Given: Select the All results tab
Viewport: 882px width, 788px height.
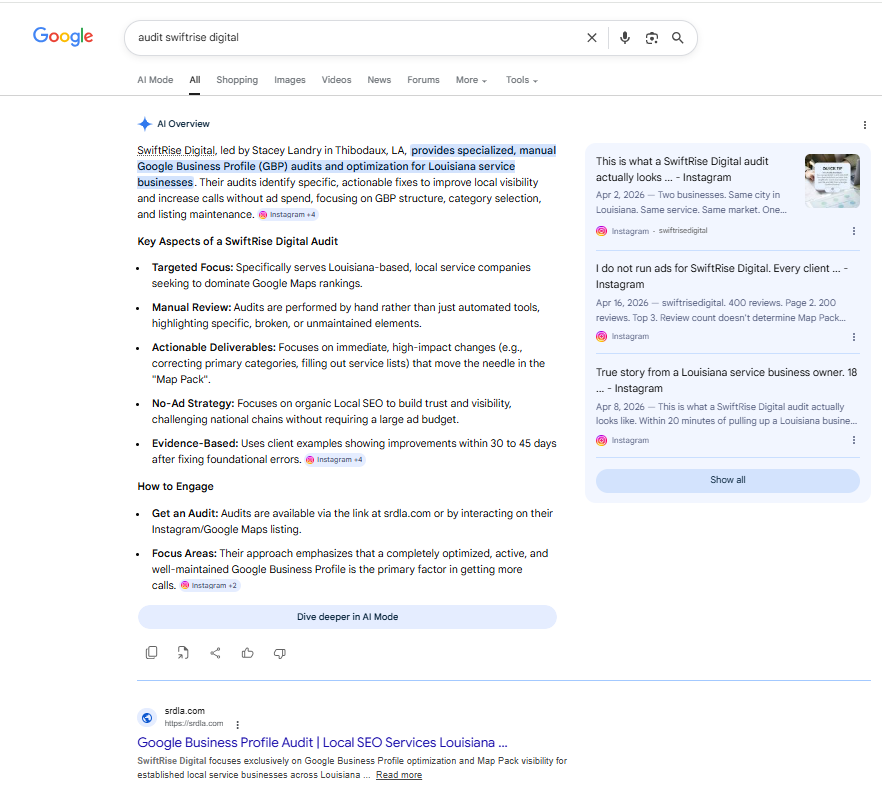Looking at the screenshot, I should (195, 80).
